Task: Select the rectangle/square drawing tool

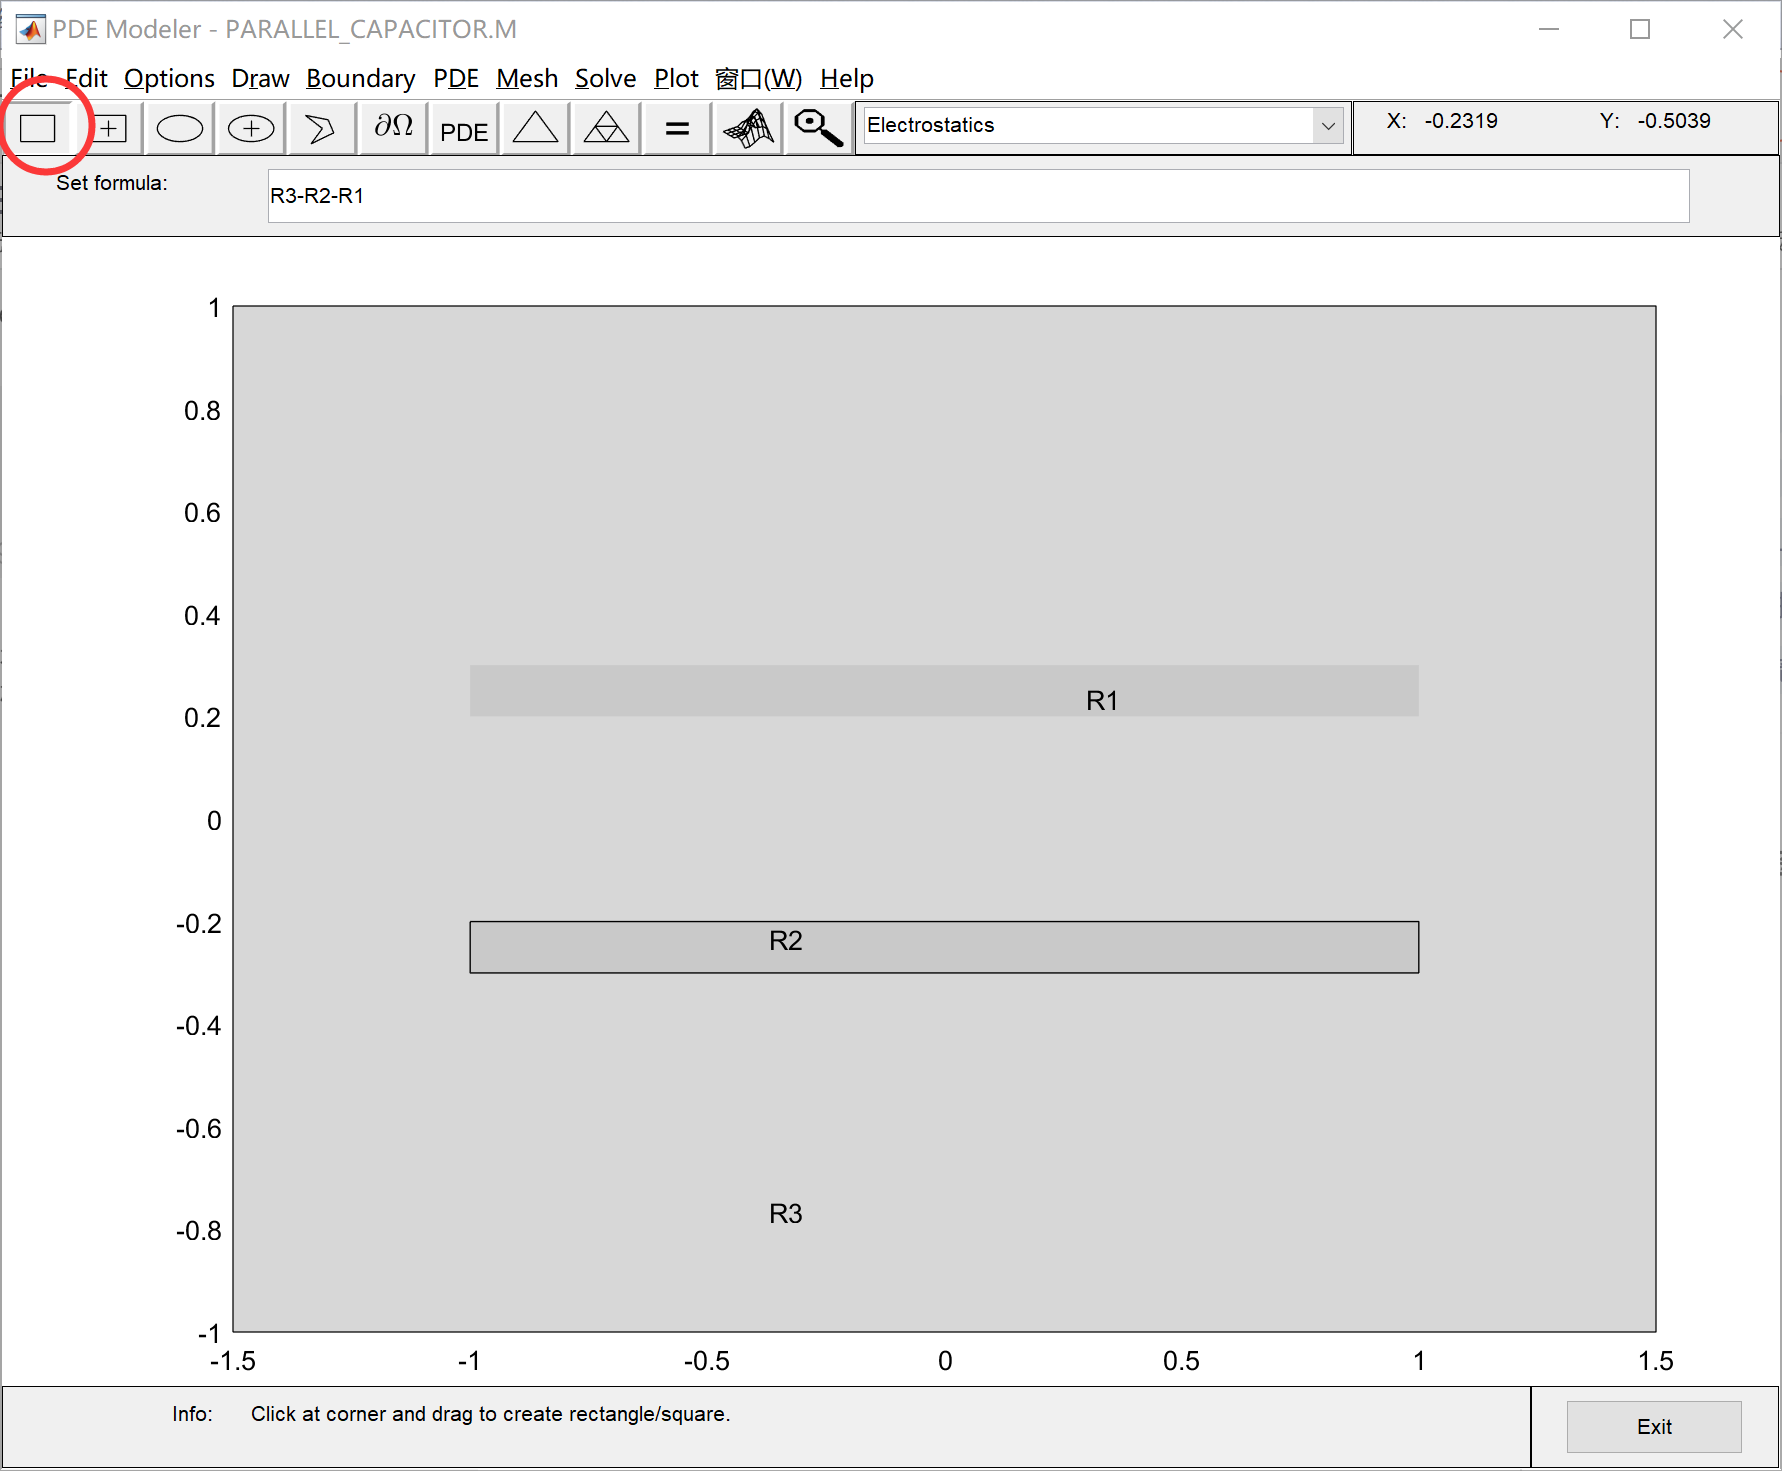Action: click(x=40, y=127)
